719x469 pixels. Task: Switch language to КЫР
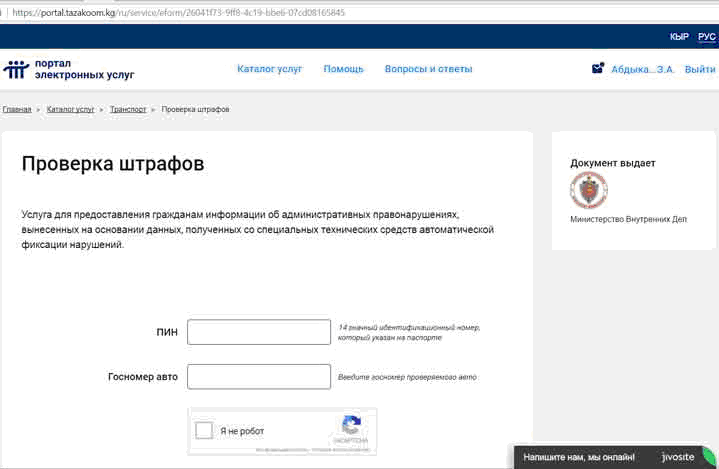[679, 37]
